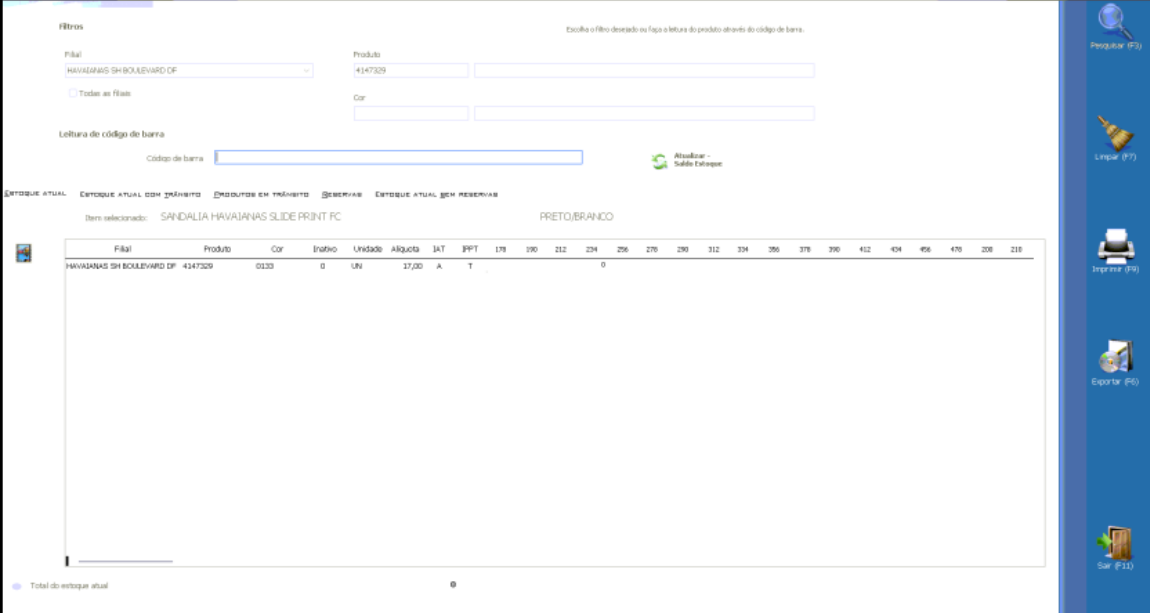Click the Unidade column header
This screenshot has height=613, width=1150.
pos(367,249)
